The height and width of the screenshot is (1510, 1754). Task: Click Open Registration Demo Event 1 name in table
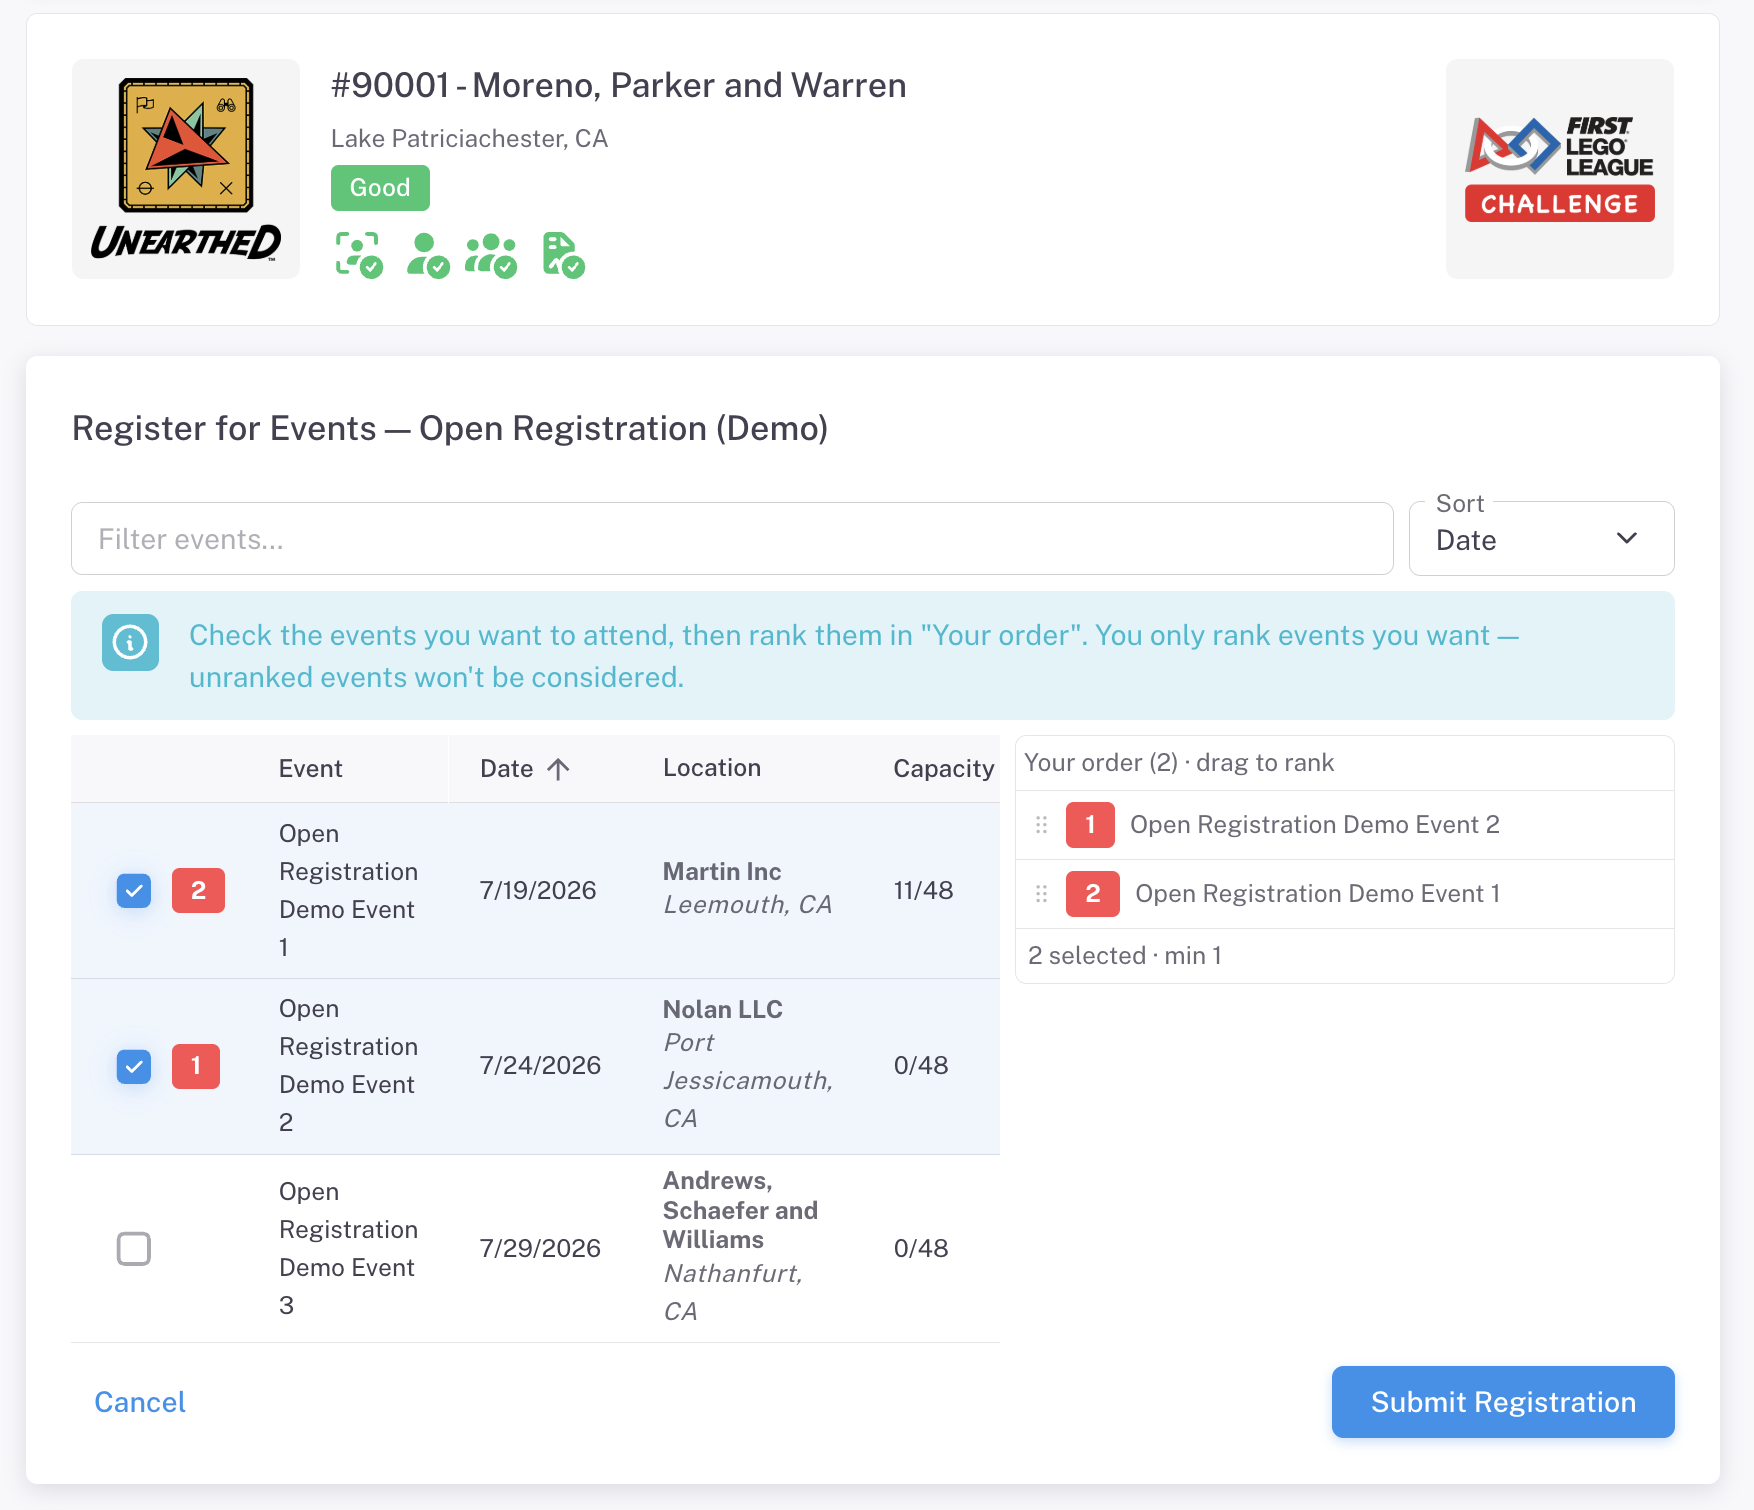tap(348, 890)
